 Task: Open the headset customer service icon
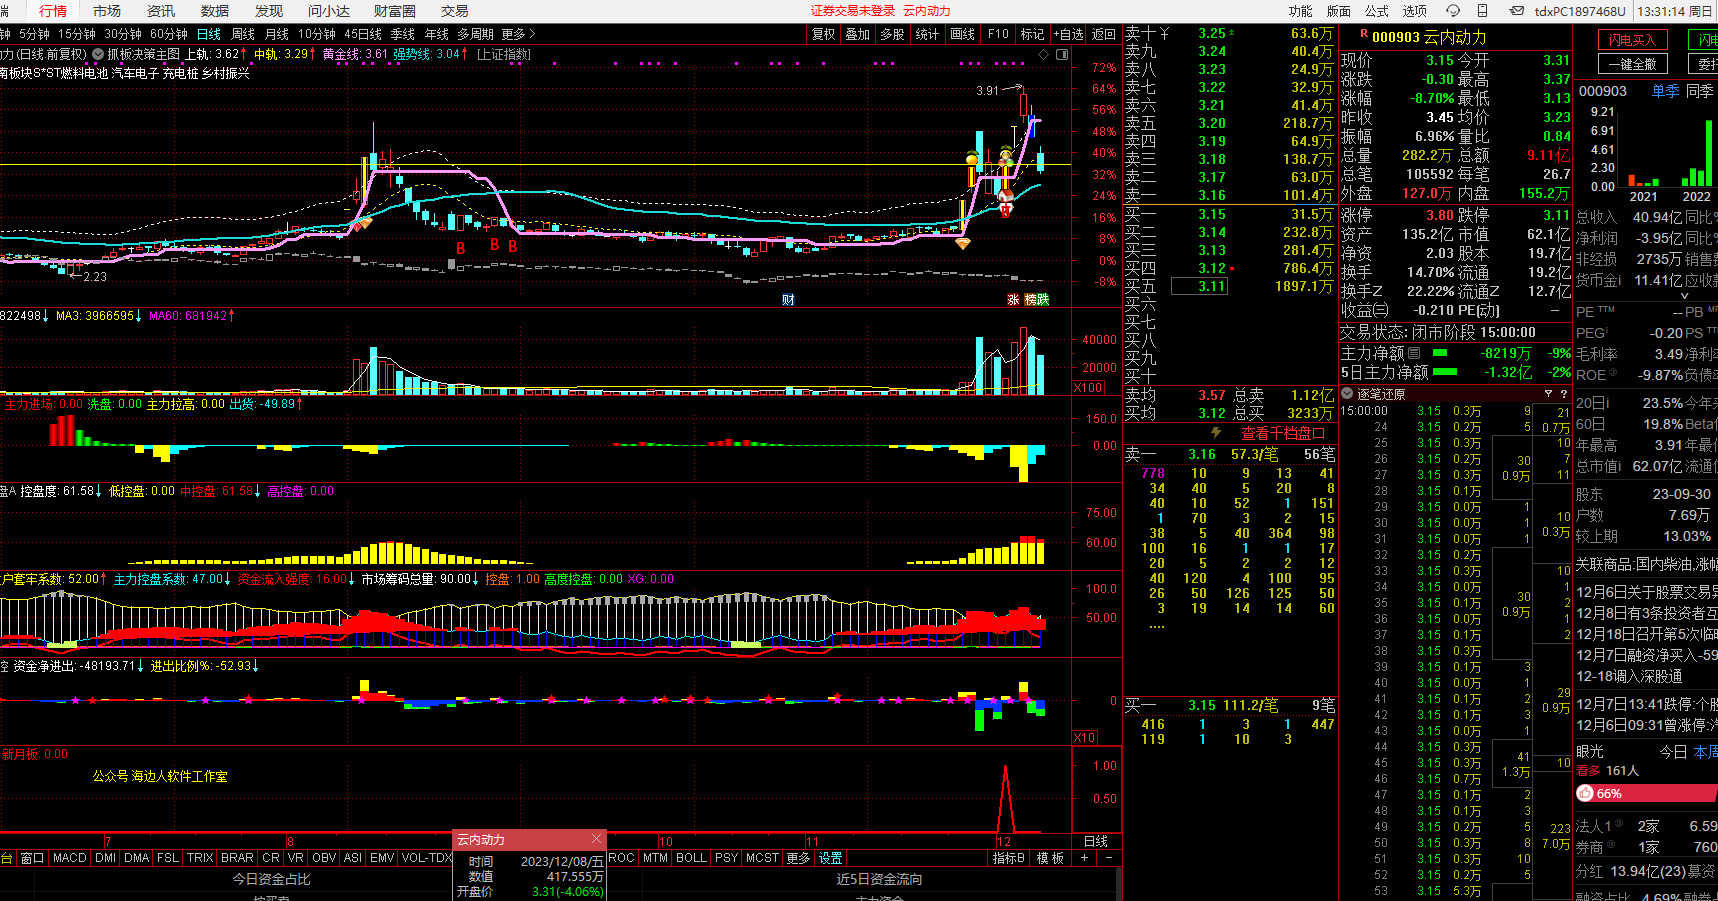coord(1453,11)
